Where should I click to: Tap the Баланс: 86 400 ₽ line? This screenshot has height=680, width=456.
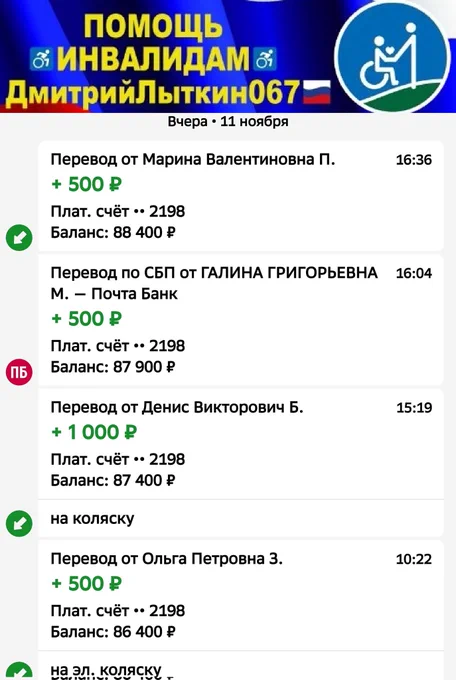click(x=113, y=632)
